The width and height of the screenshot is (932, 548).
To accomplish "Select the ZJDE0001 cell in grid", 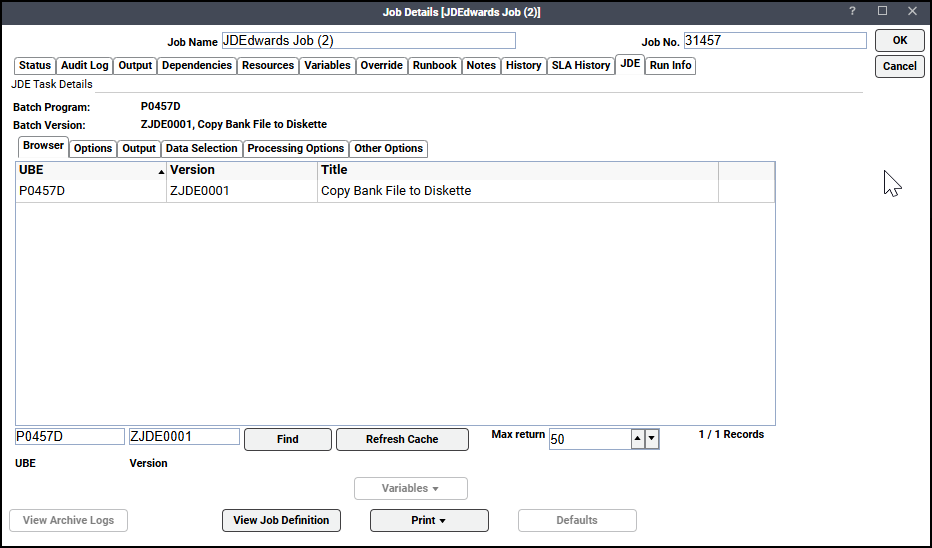I will point(242,191).
